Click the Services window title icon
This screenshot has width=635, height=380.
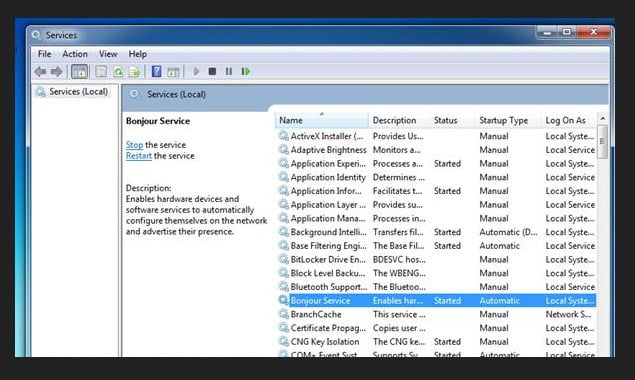(x=36, y=35)
